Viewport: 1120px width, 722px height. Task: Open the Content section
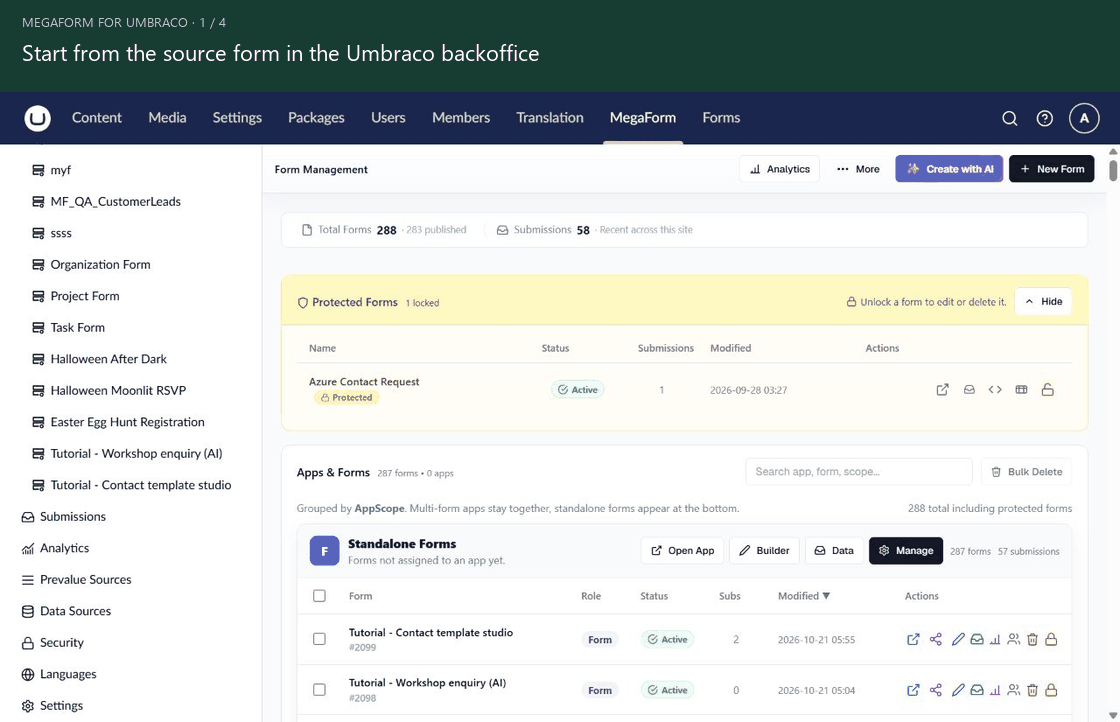96,118
